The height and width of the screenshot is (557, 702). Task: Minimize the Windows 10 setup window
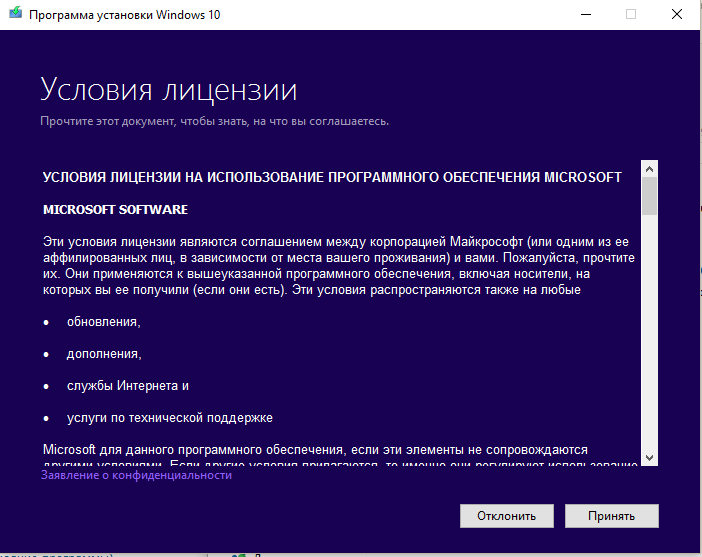click(586, 14)
